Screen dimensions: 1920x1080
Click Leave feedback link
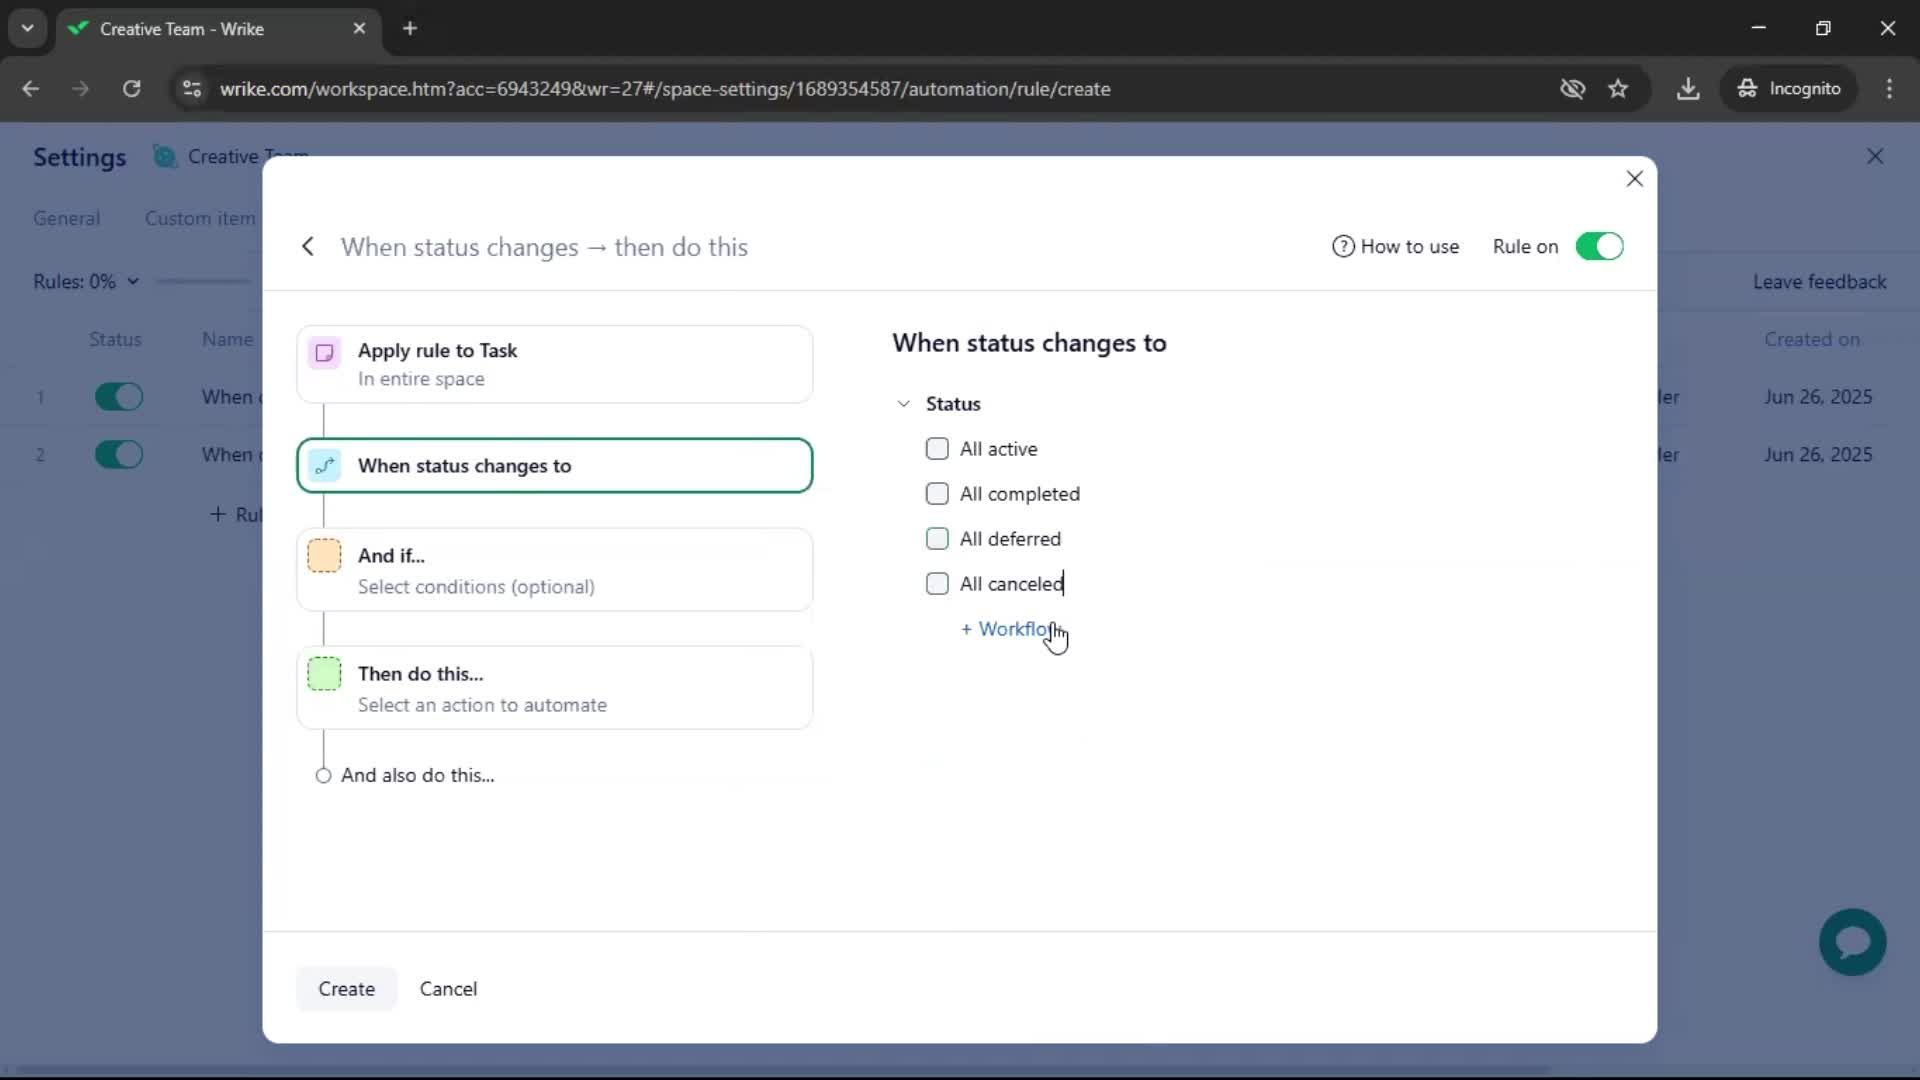(1819, 282)
